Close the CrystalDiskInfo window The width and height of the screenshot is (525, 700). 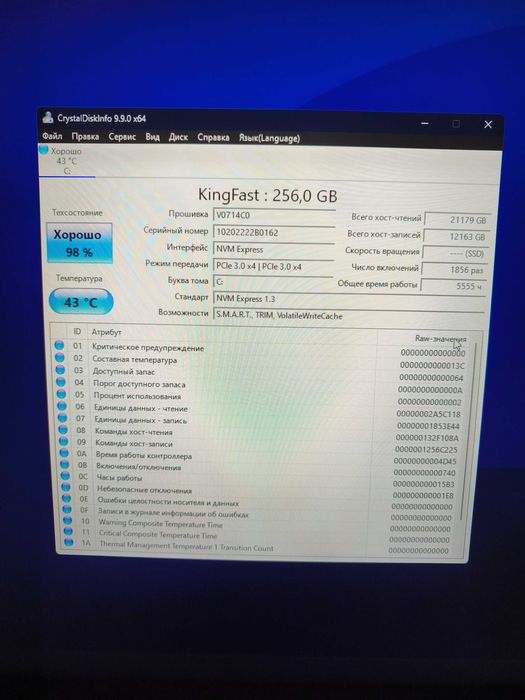click(488, 125)
